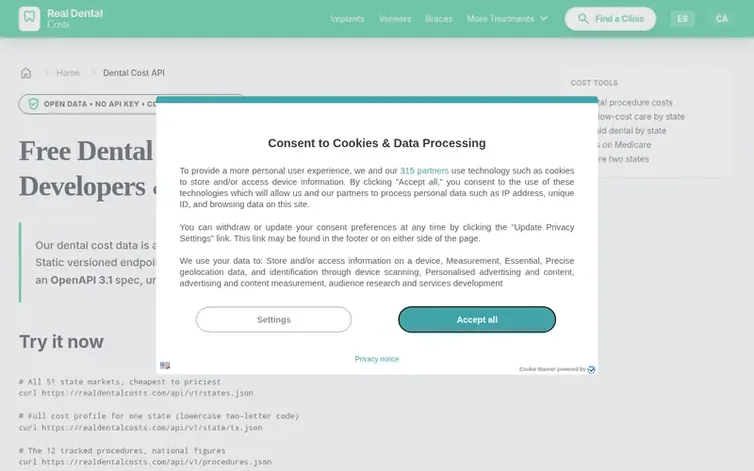This screenshot has height=471, width=754.
Task: Open the low-cost care by state link
Action: [641, 116]
